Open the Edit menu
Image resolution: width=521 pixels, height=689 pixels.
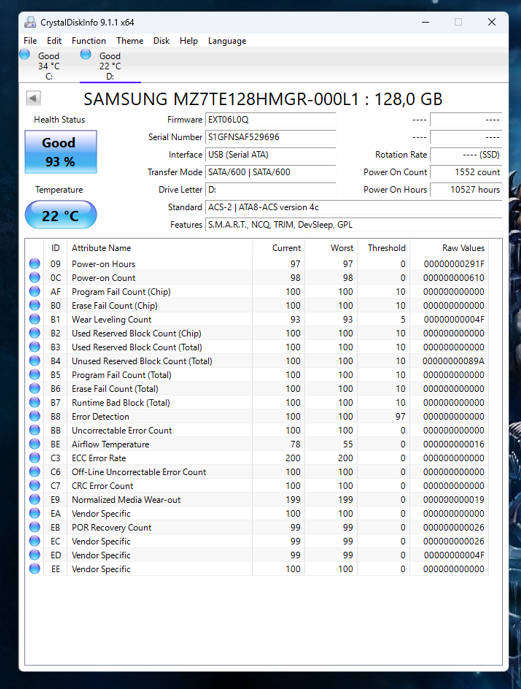click(x=54, y=41)
